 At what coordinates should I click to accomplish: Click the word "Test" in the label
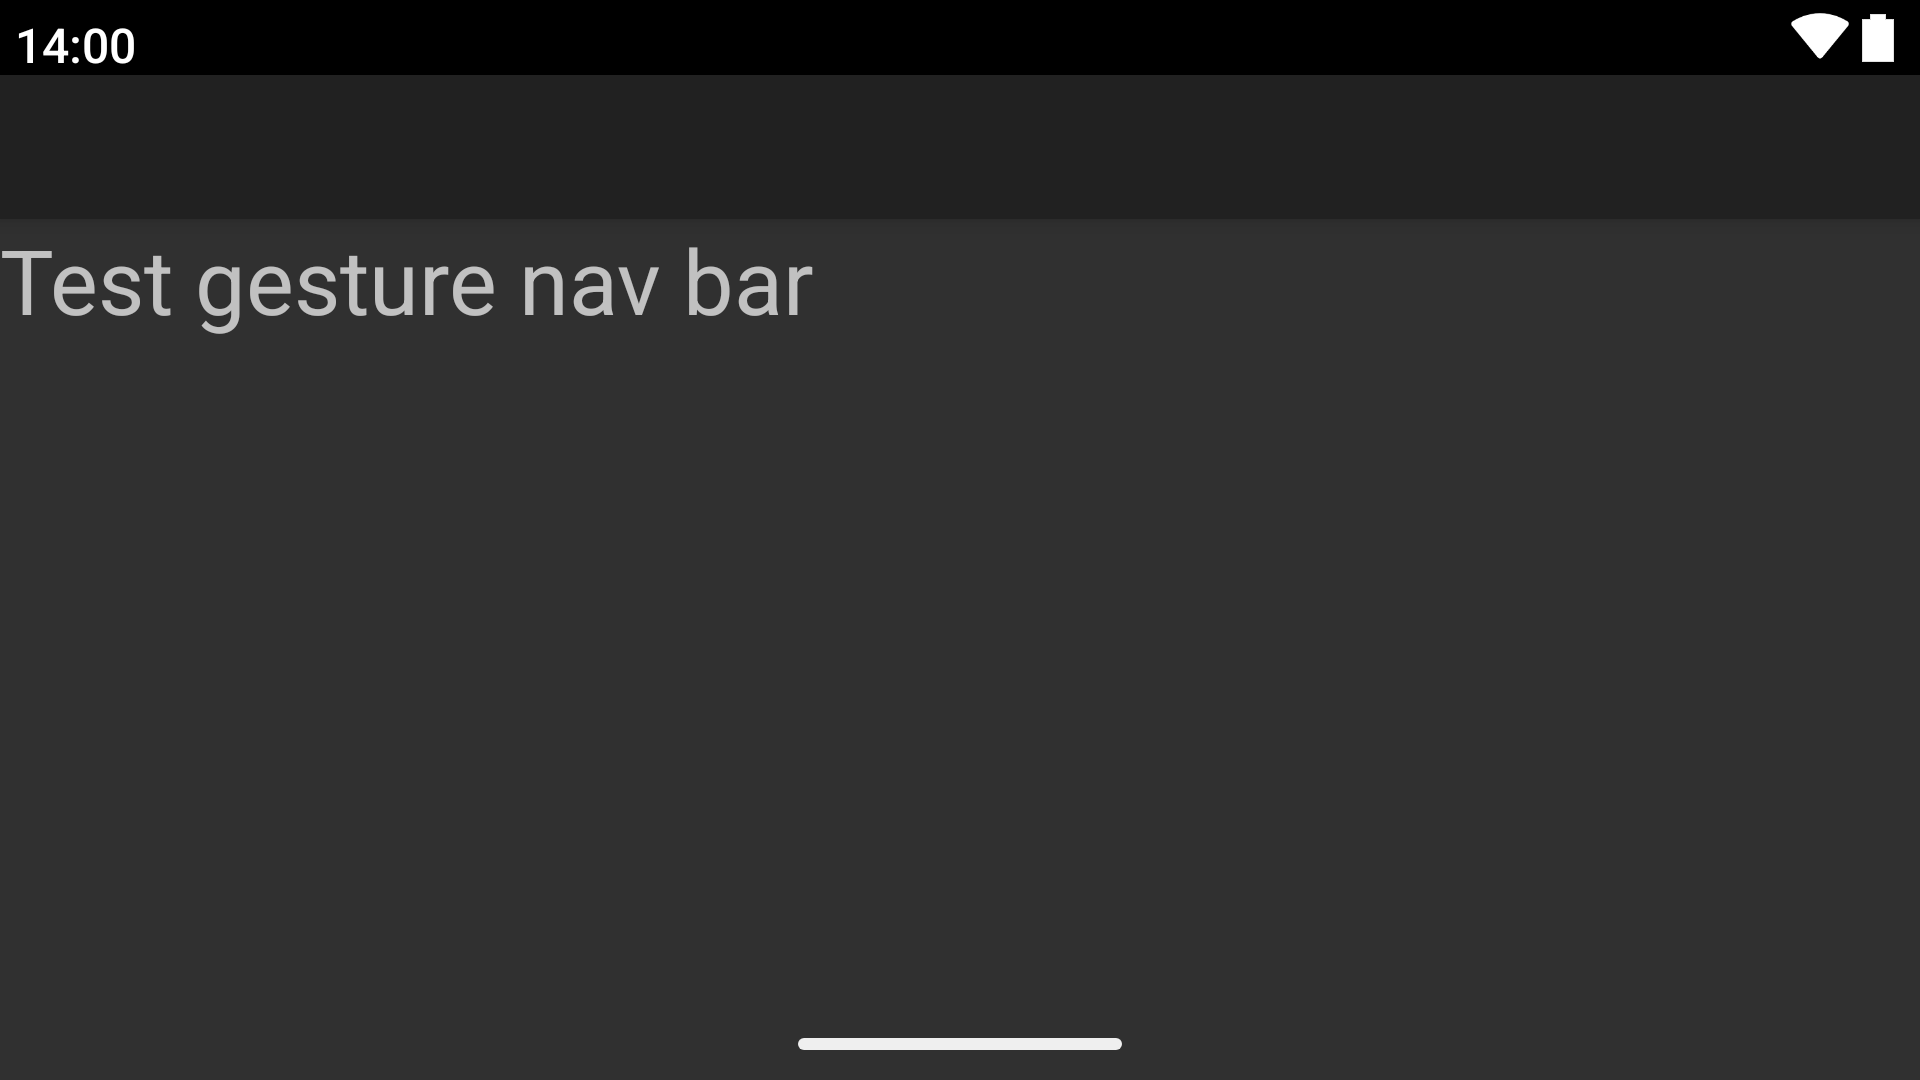point(86,284)
